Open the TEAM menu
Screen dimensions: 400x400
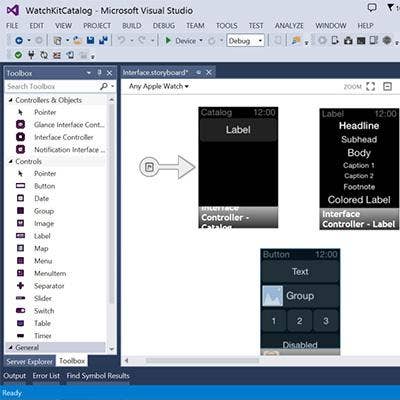[195, 26]
